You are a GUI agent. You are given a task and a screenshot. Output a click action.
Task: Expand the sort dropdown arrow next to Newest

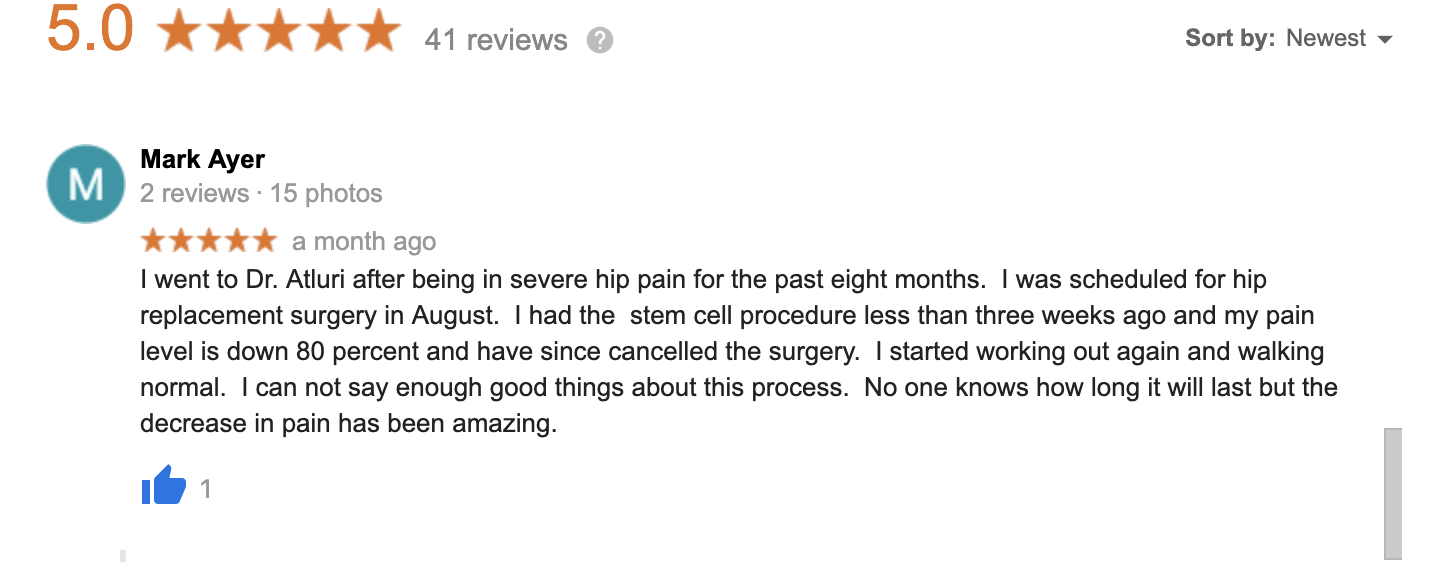(x=1384, y=40)
